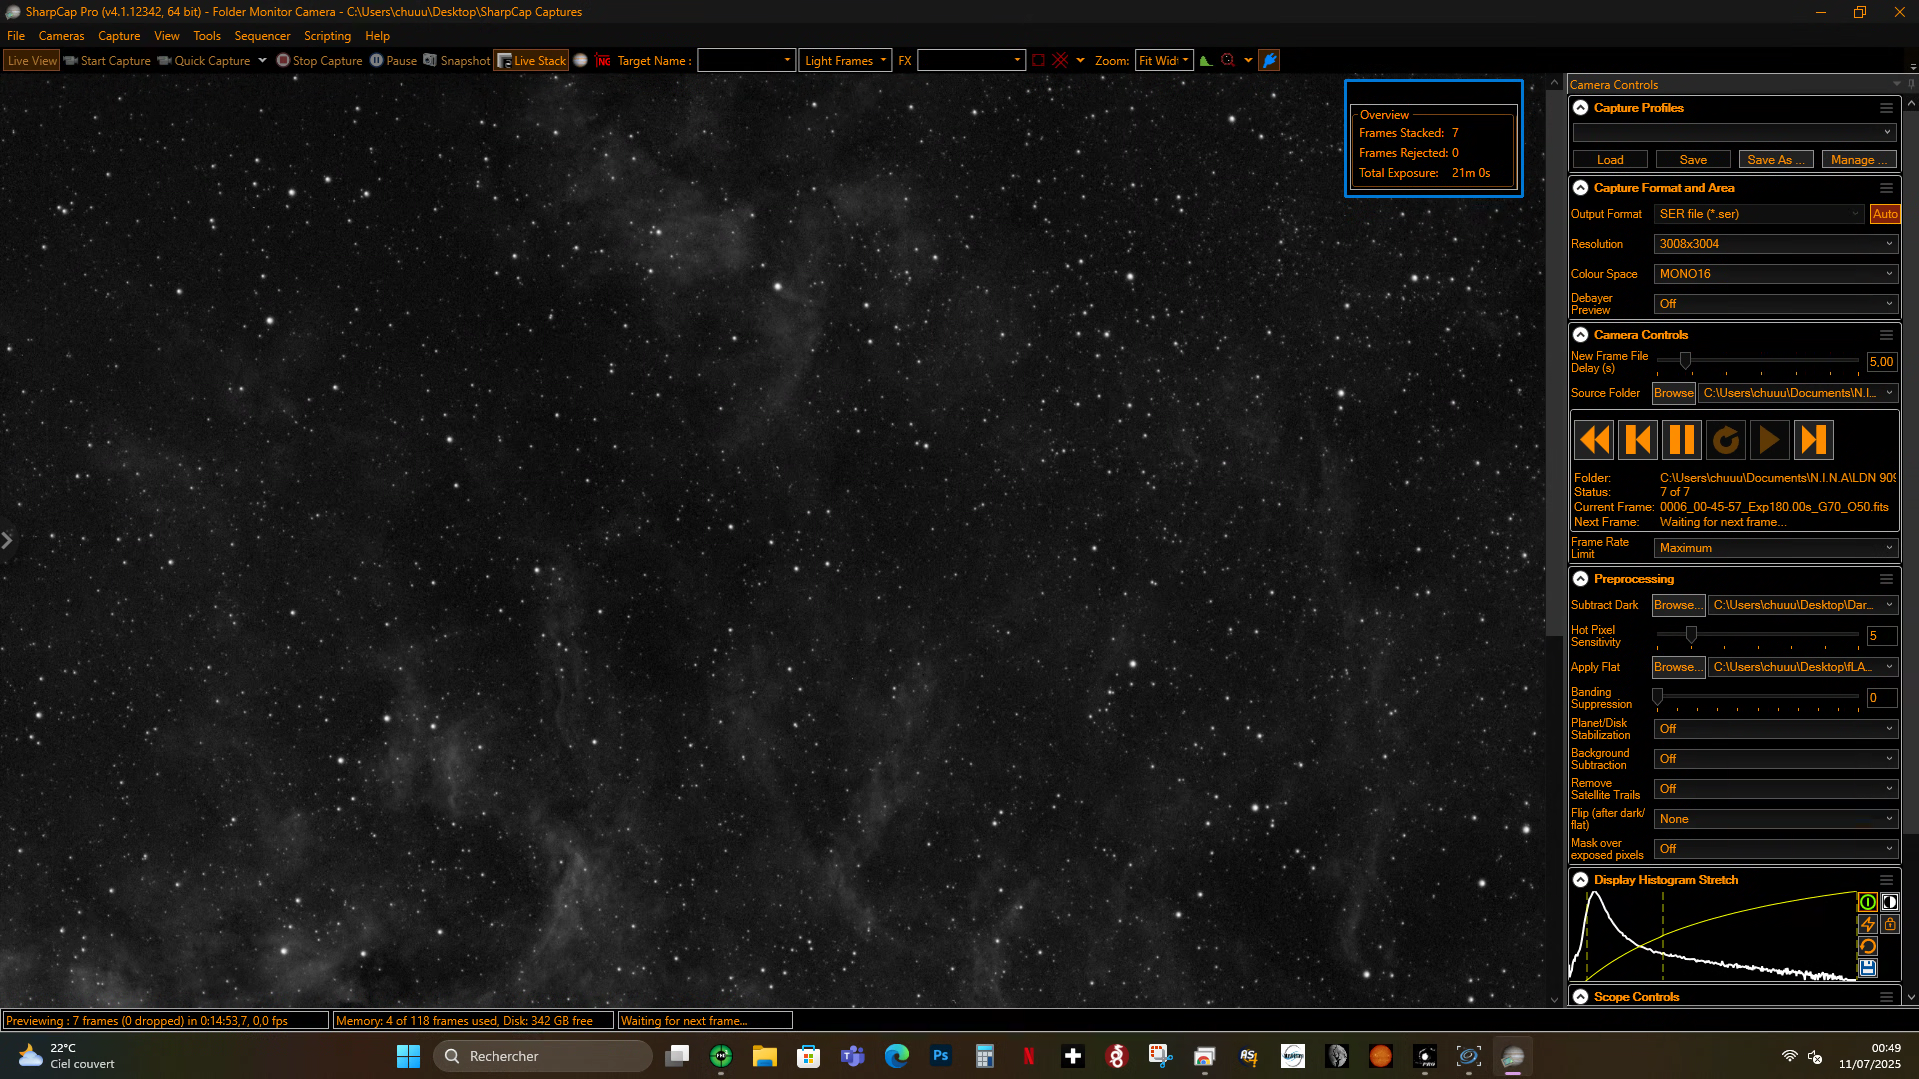Collapse the Preprocessing section
Viewport: 1919px width, 1079px height.
pyautogui.click(x=1581, y=579)
